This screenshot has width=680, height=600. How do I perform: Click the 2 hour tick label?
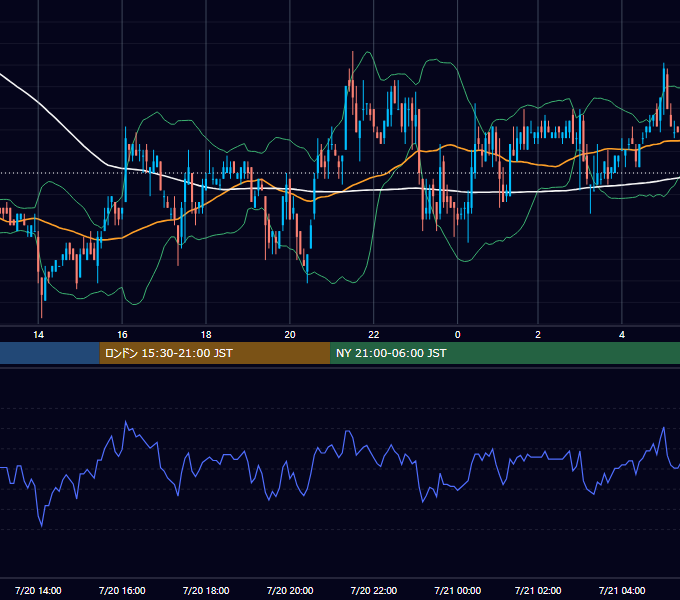point(538,334)
